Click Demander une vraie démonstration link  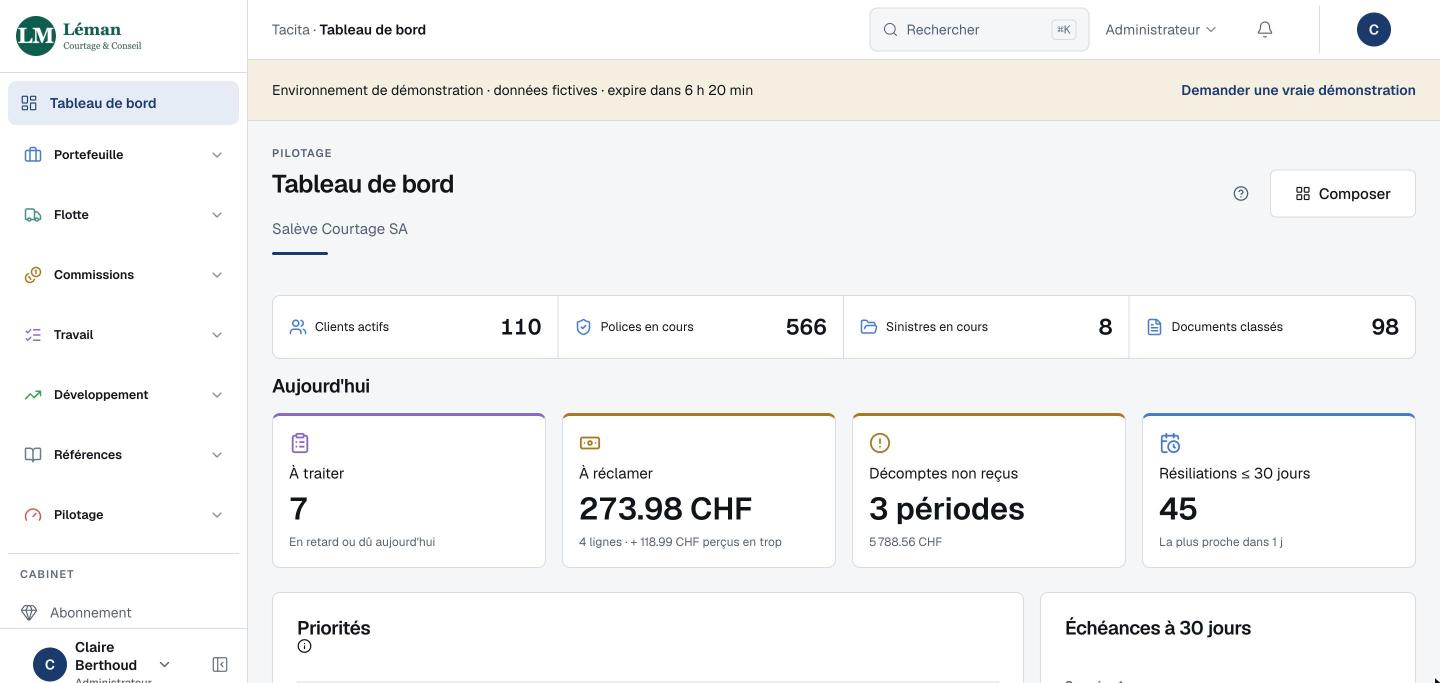point(1298,90)
